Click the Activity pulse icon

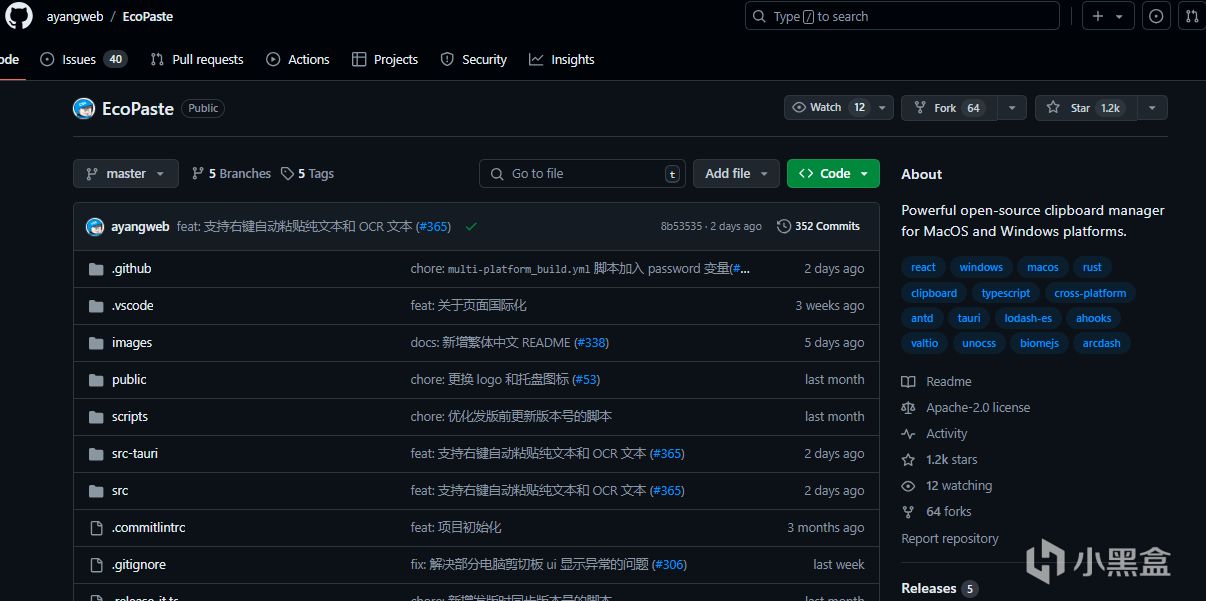(x=908, y=434)
